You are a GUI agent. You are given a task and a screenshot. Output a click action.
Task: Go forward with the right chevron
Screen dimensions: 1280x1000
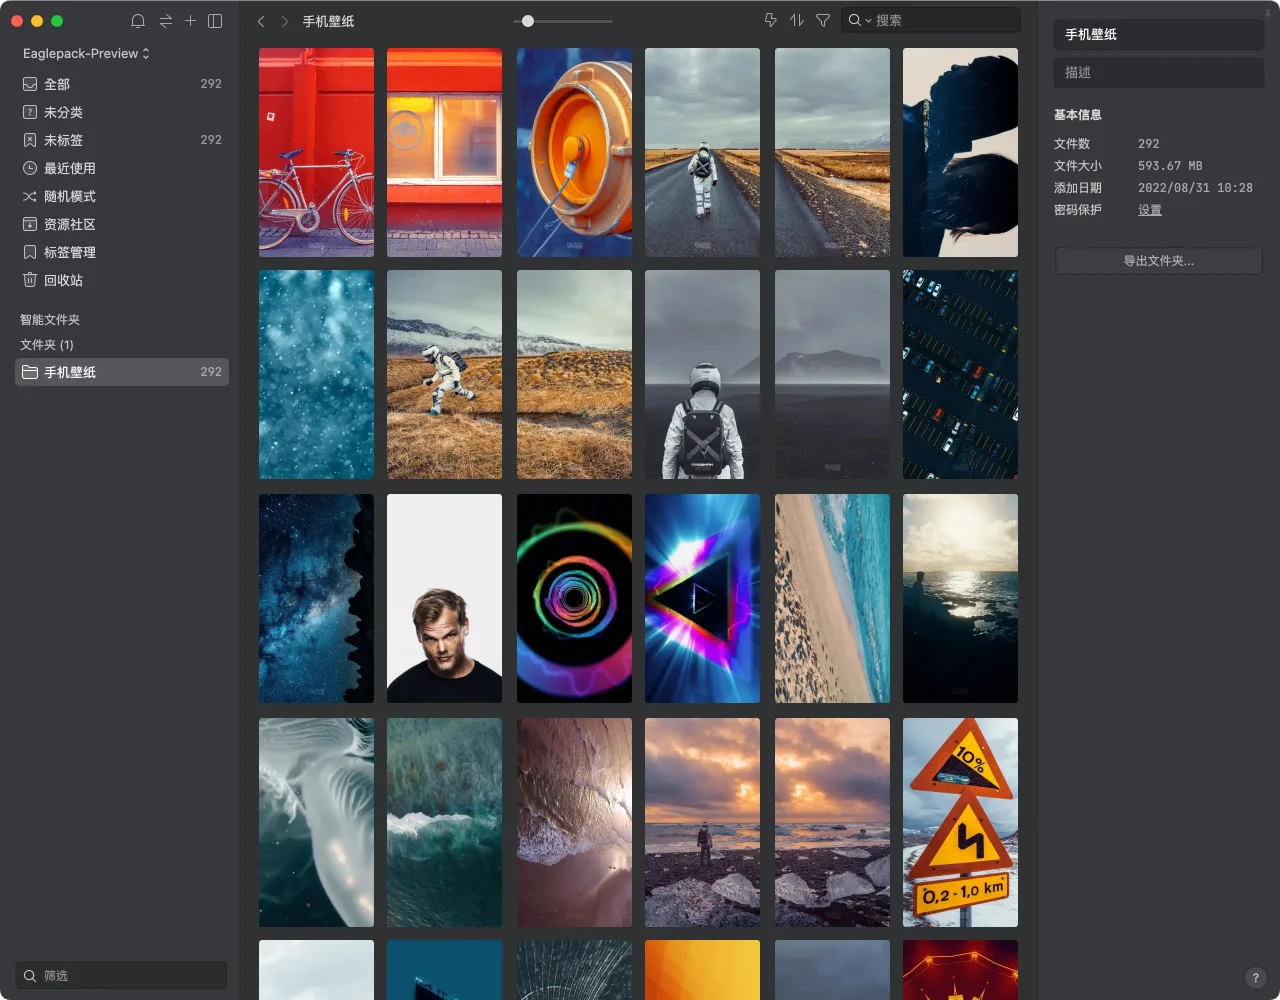[285, 21]
